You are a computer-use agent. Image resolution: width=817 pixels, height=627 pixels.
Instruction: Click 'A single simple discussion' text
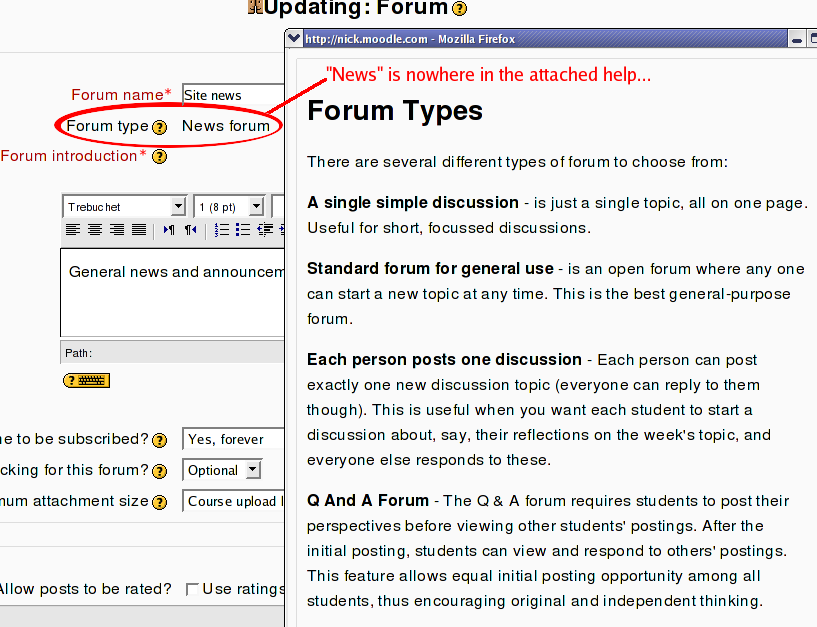pyautogui.click(x=413, y=202)
